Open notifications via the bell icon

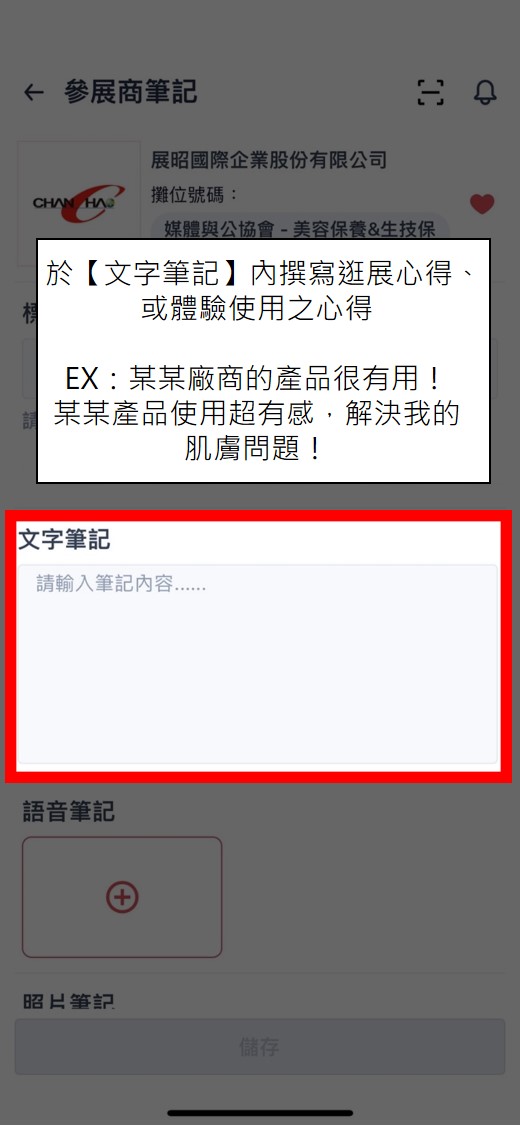coord(485,92)
